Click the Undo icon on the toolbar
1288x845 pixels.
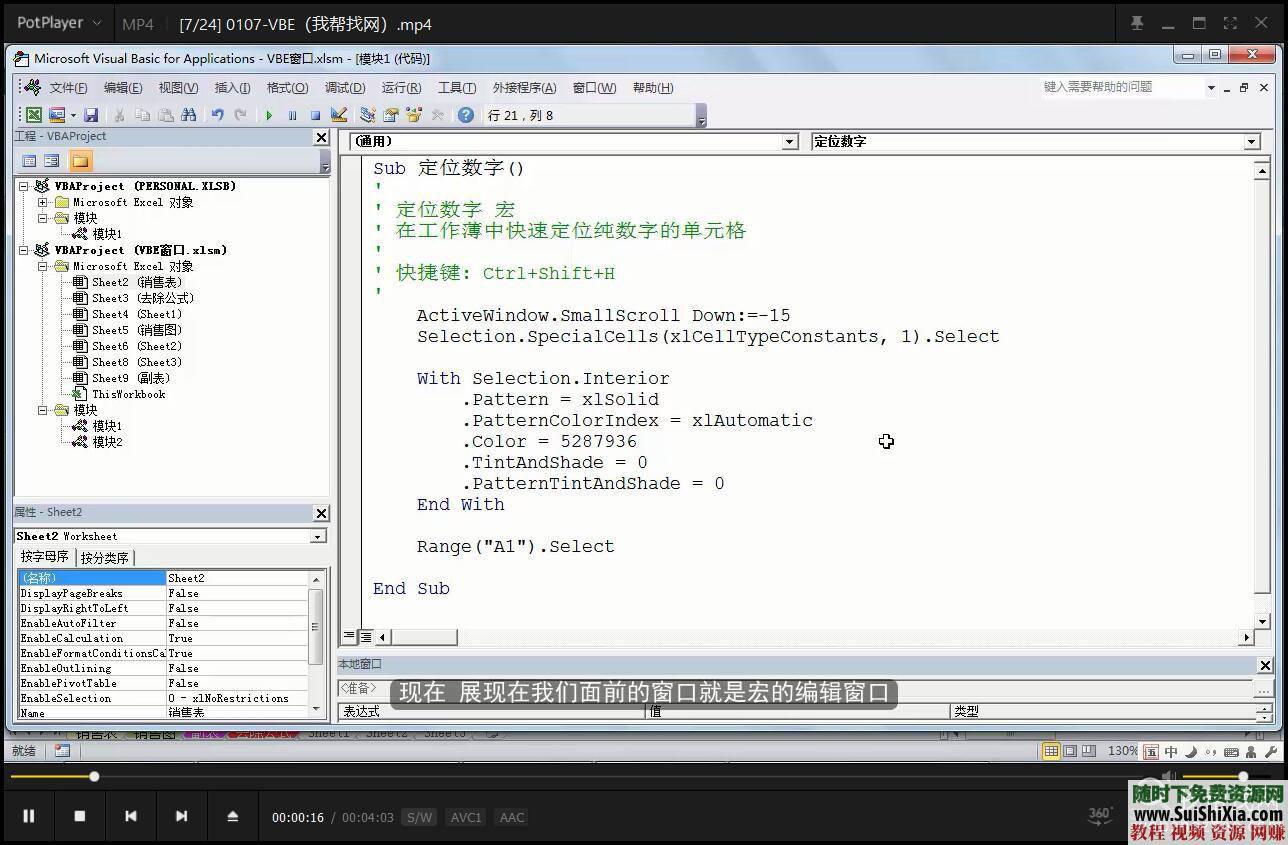click(x=217, y=114)
